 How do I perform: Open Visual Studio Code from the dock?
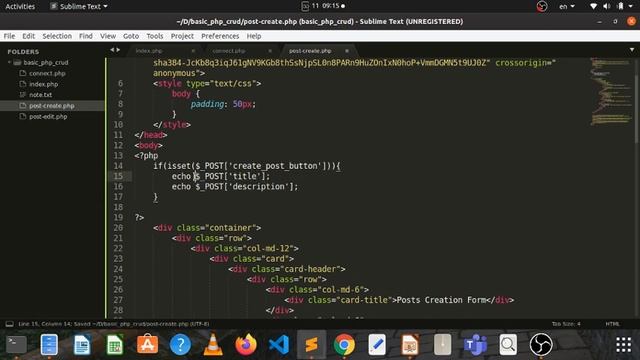(279, 345)
